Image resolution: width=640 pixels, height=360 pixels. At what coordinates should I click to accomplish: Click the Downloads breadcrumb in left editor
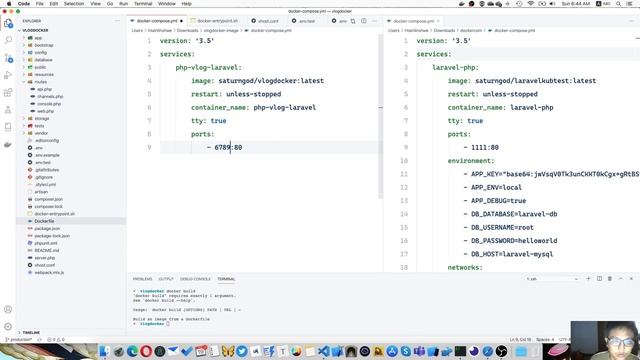coord(187,31)
